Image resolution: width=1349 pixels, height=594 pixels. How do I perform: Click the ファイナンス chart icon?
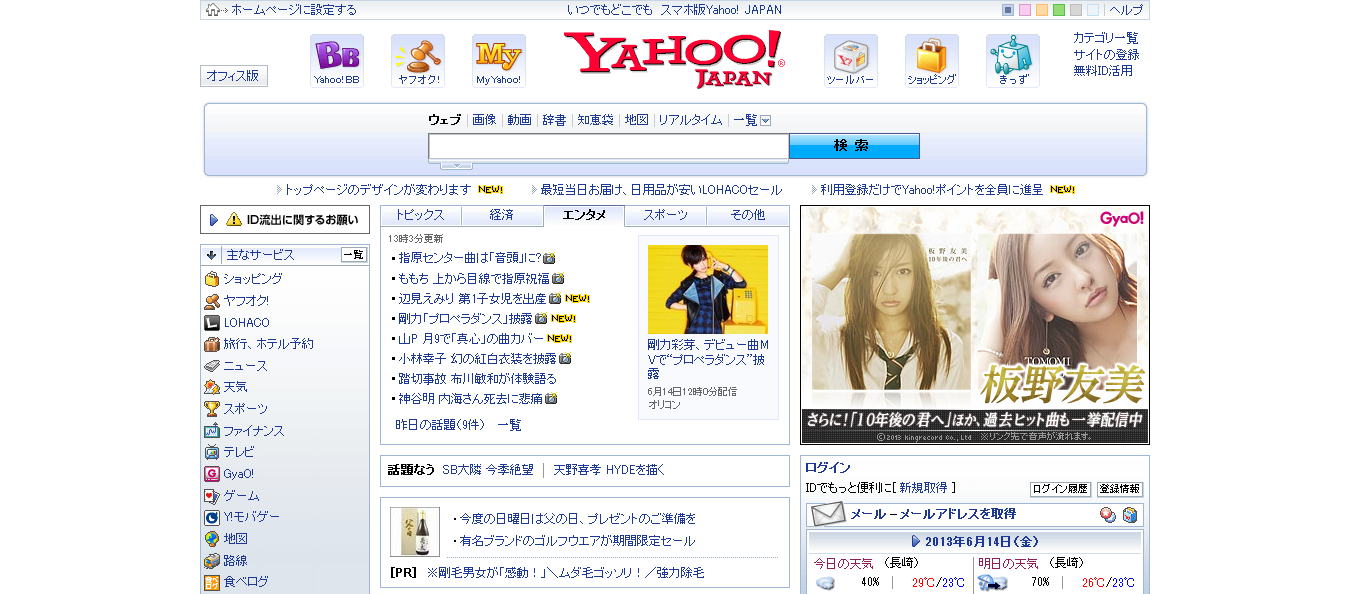212,431
